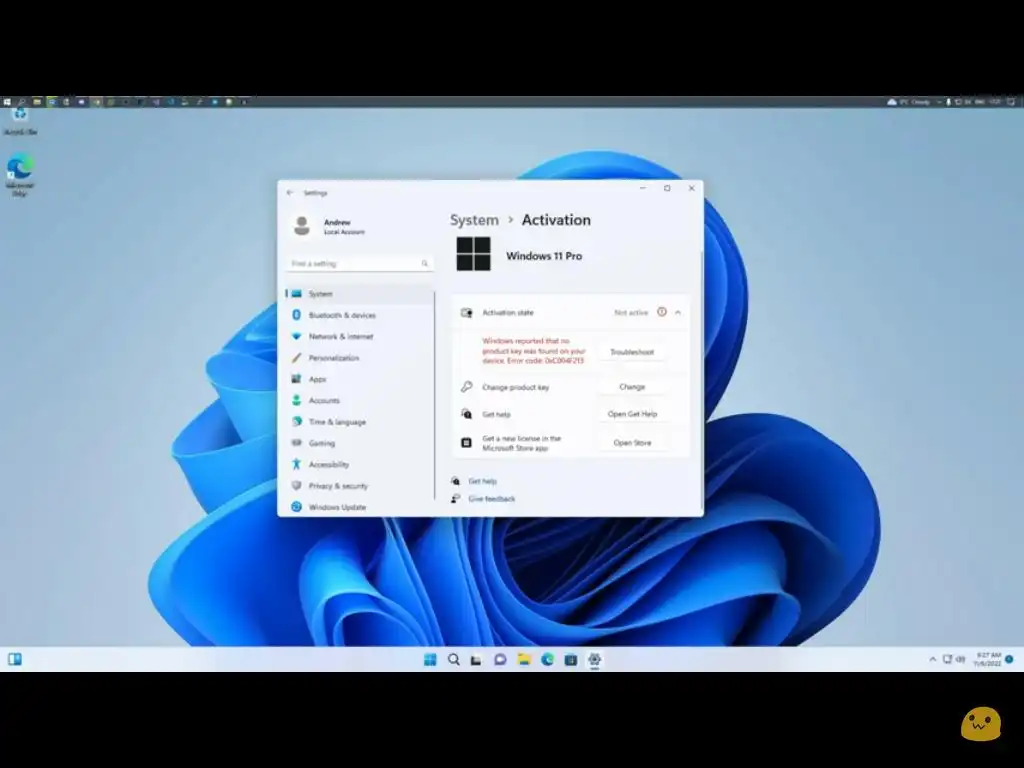The height and width of the screenshot is (768, 1024).
Task: Click the "Not active" status text
Action: (631, 313)
